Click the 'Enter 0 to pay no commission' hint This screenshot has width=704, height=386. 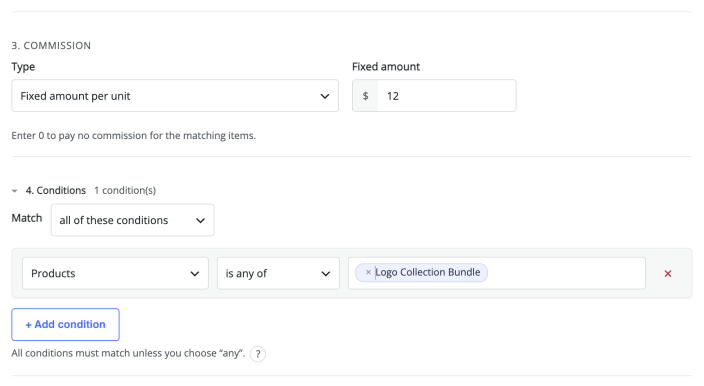tap(134, 136)
